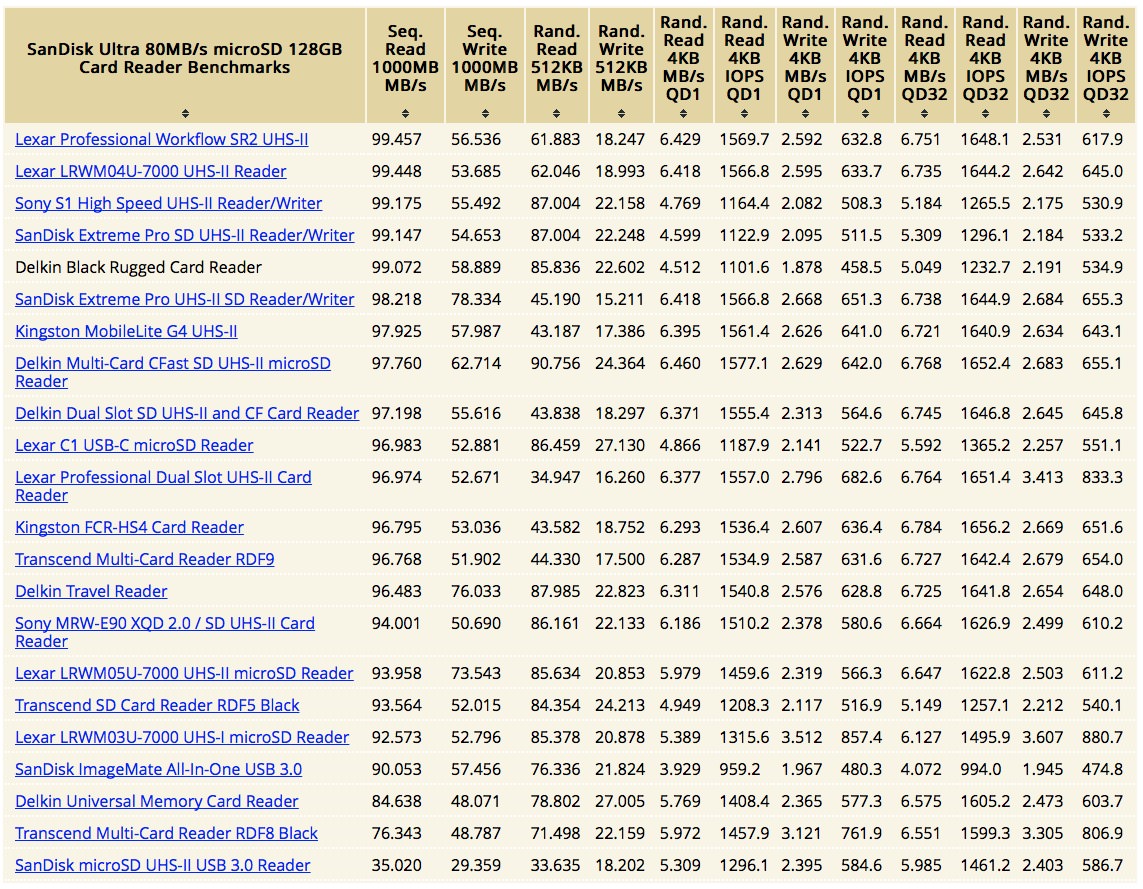Click Rand. Write IOPS QD32 value 833.3
This screenshot has width=1143, height=889.
pos(1102,477)
